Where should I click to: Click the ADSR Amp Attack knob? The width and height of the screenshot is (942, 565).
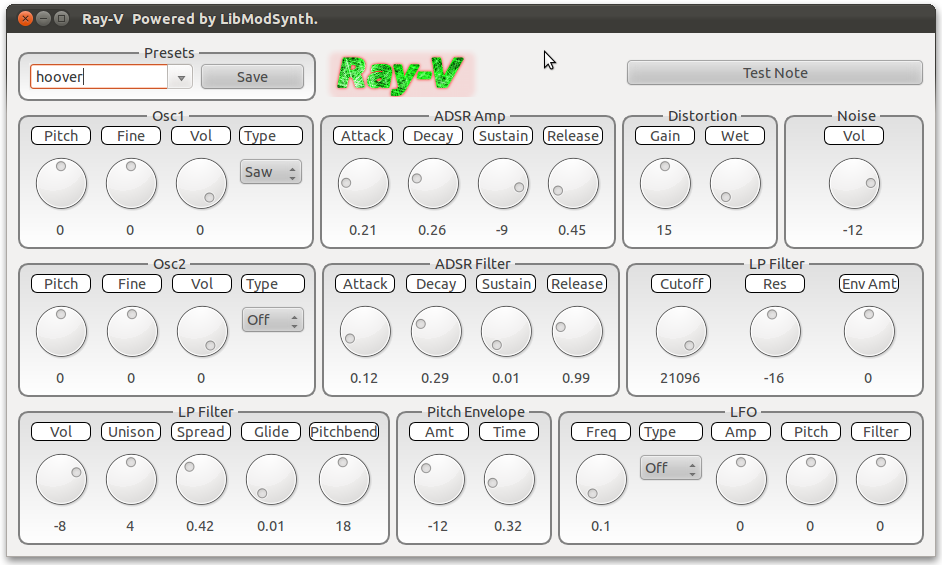click(364, 184)
